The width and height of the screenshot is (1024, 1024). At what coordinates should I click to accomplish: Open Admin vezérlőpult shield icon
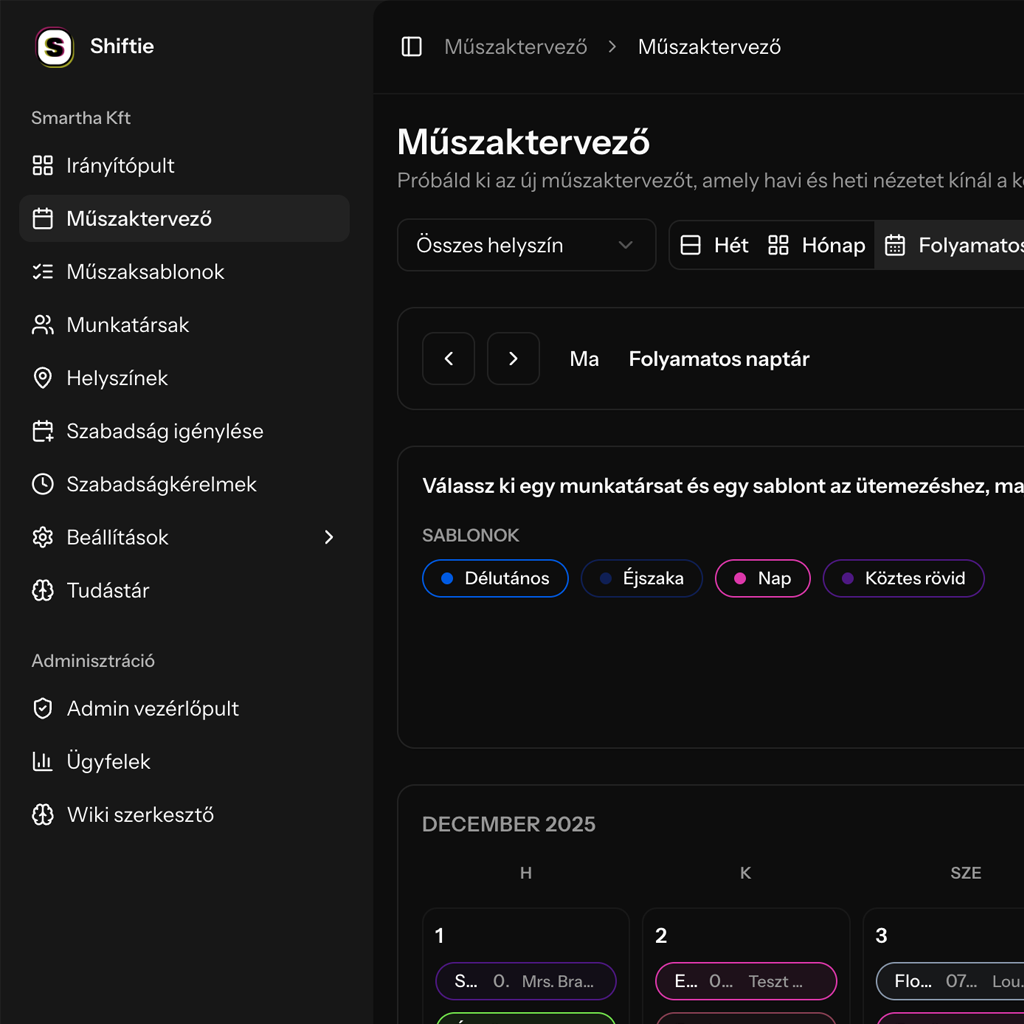[42, 709]
